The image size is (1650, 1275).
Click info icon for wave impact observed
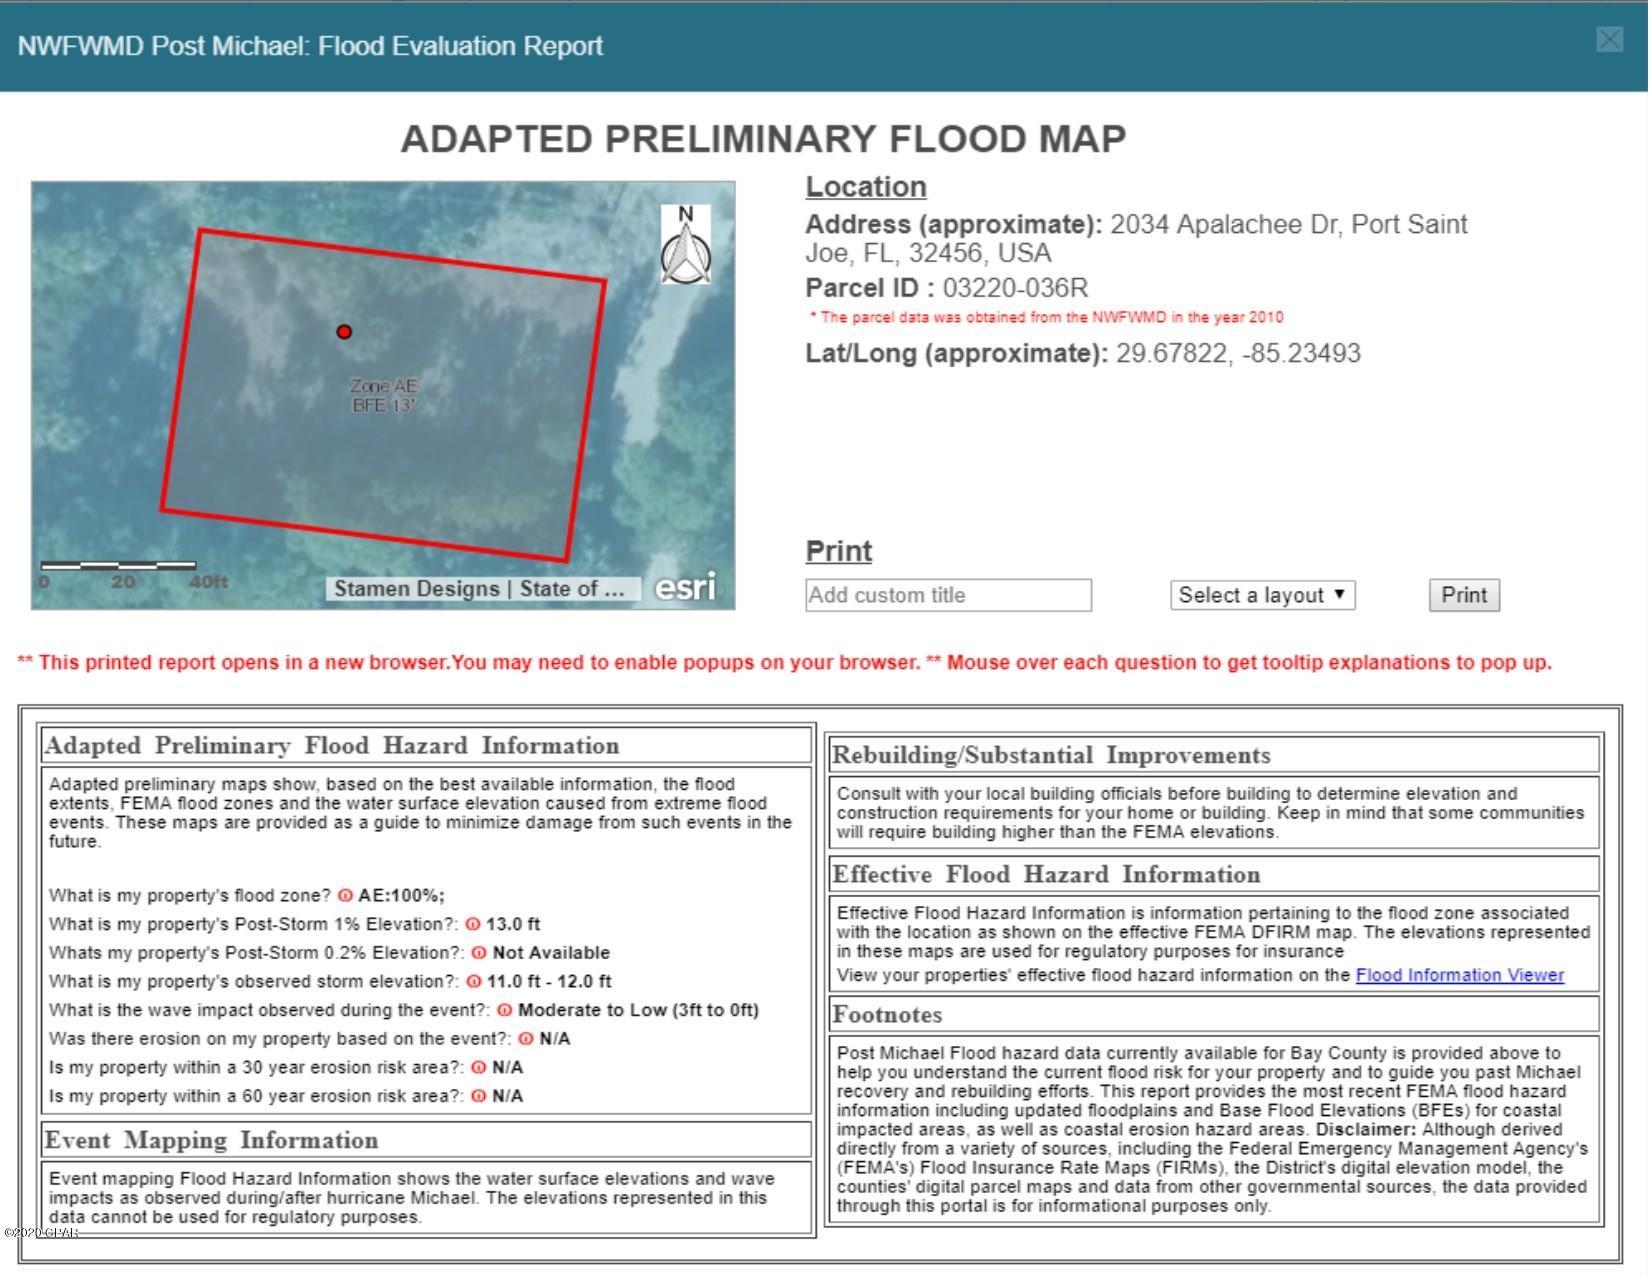tap(505, 1011)
